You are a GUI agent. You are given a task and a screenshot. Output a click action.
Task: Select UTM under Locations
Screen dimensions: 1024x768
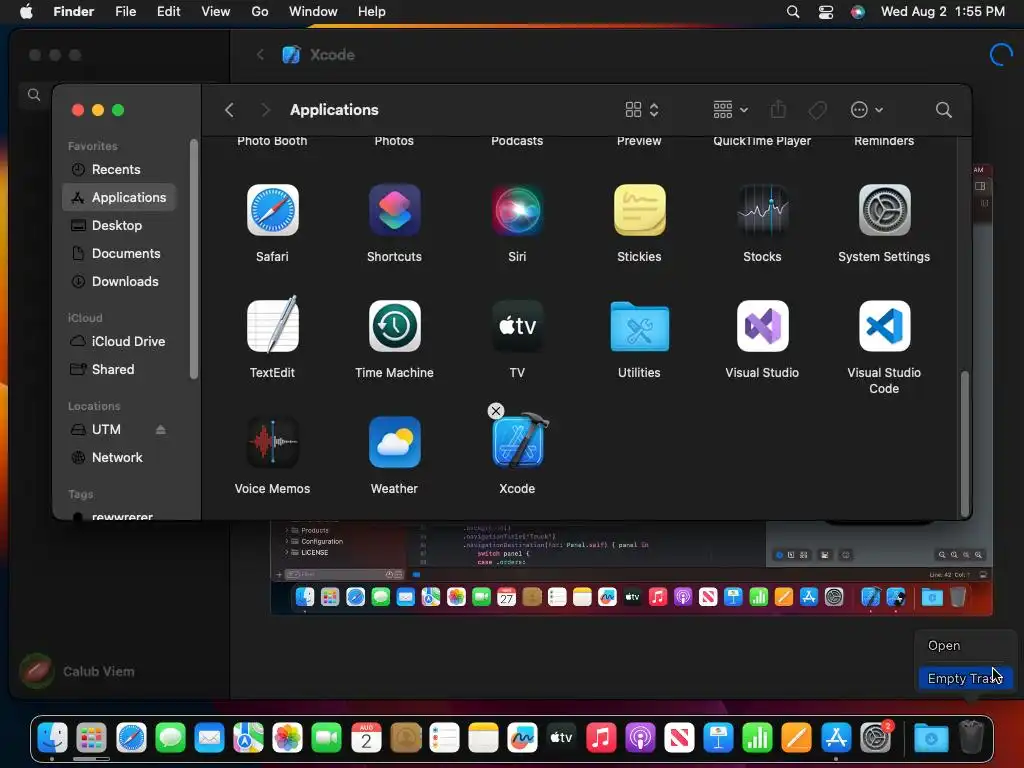point(108,429)
